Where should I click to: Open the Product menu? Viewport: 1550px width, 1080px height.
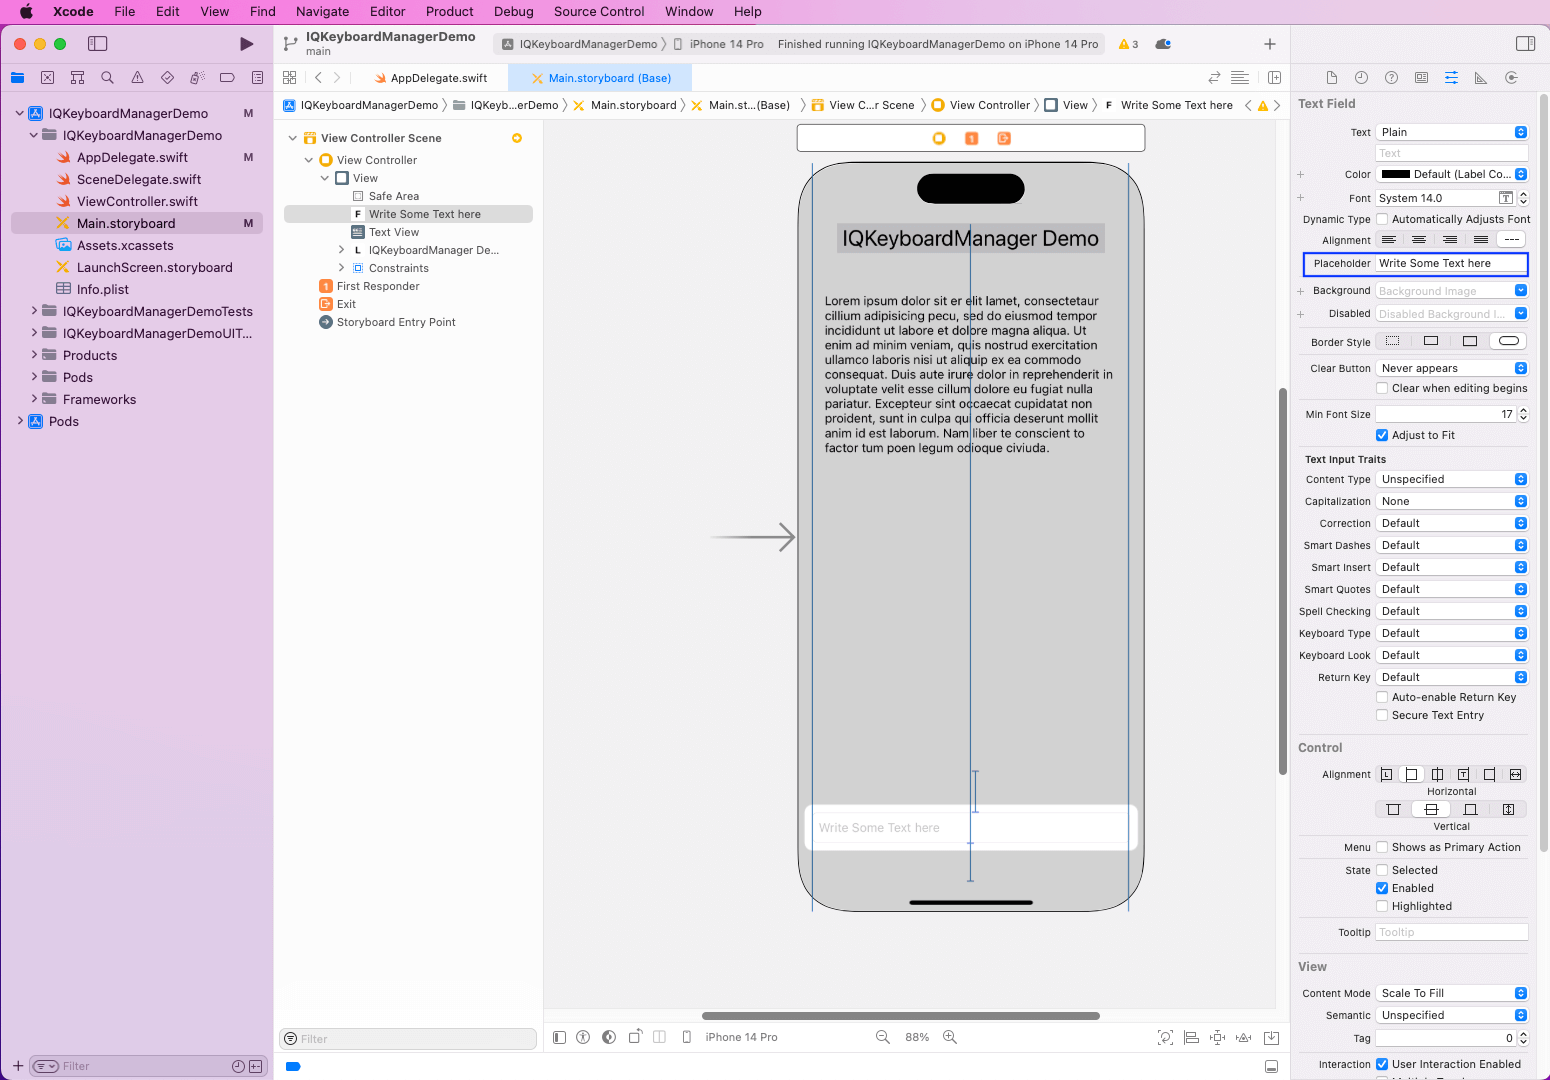[x=449, y=12]
